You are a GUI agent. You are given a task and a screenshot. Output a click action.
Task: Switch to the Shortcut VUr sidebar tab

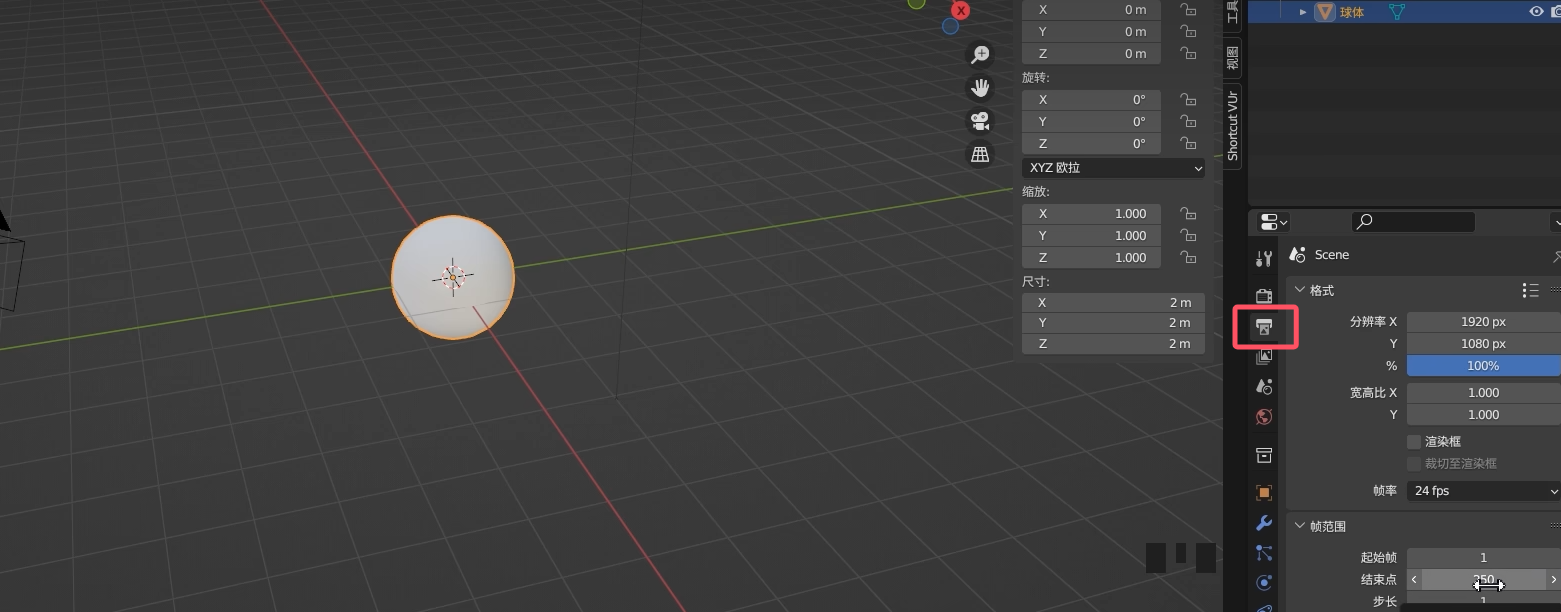pyautogui.click(x=1232, y=125)
